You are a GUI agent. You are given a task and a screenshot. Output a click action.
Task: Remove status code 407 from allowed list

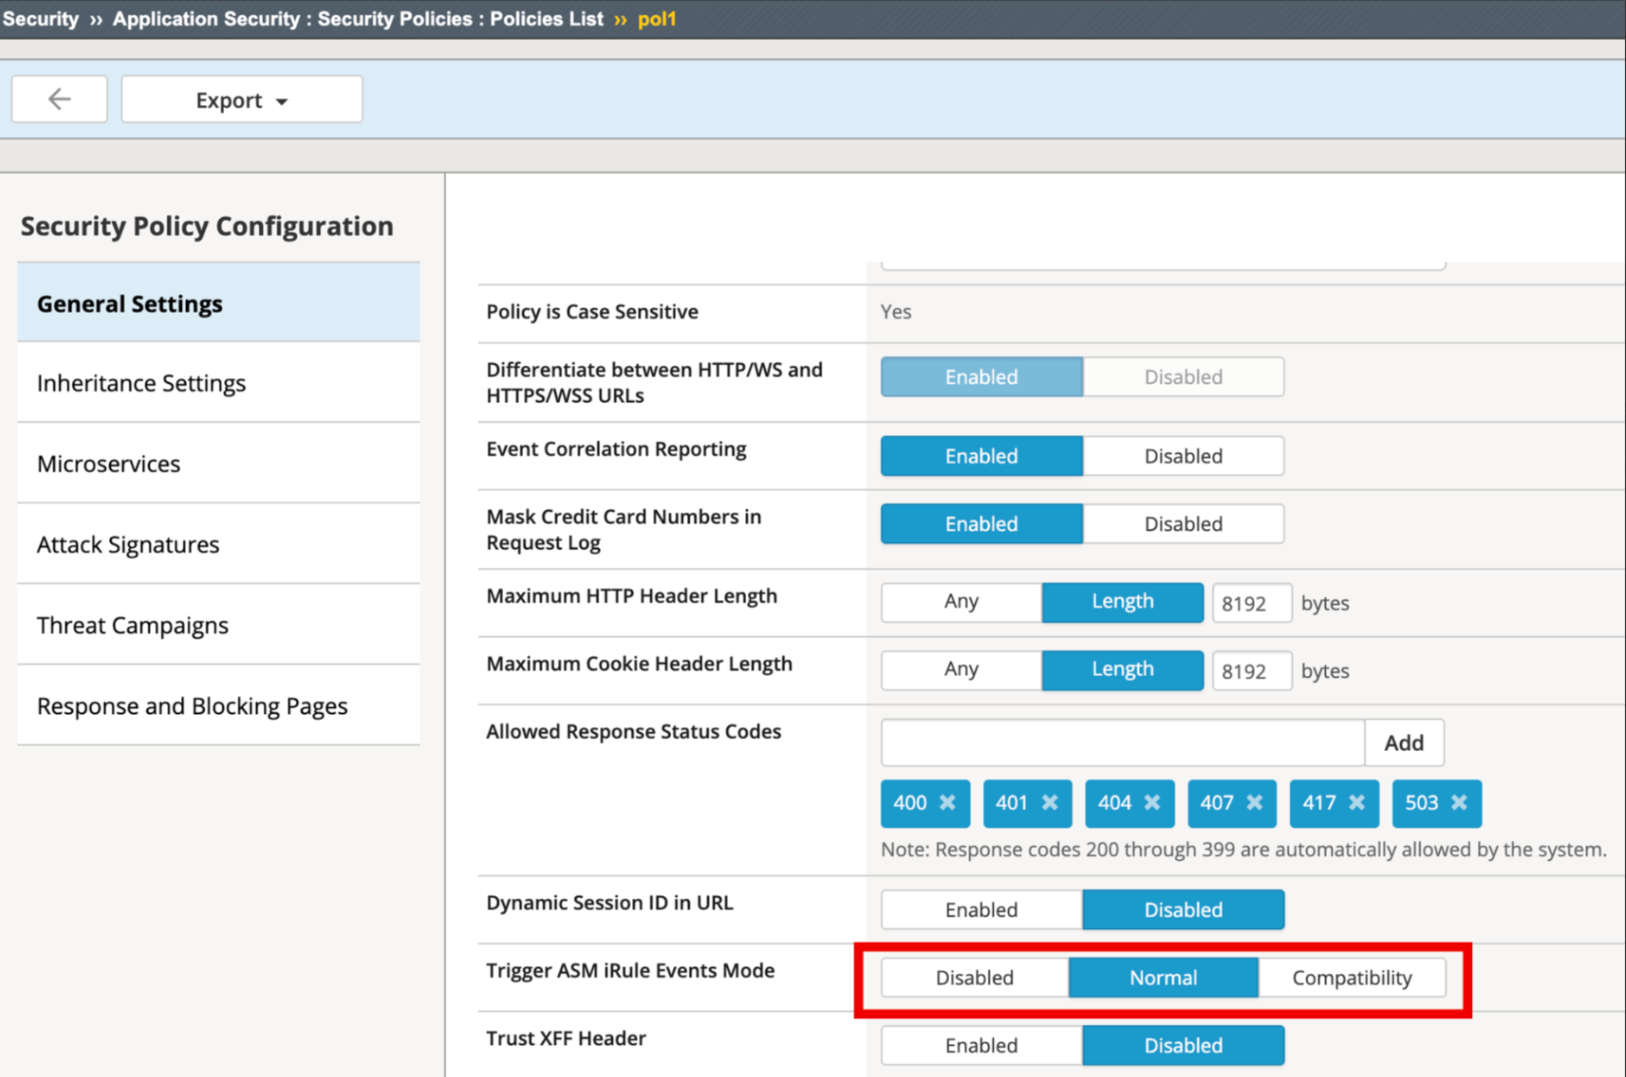point(1257,803)
